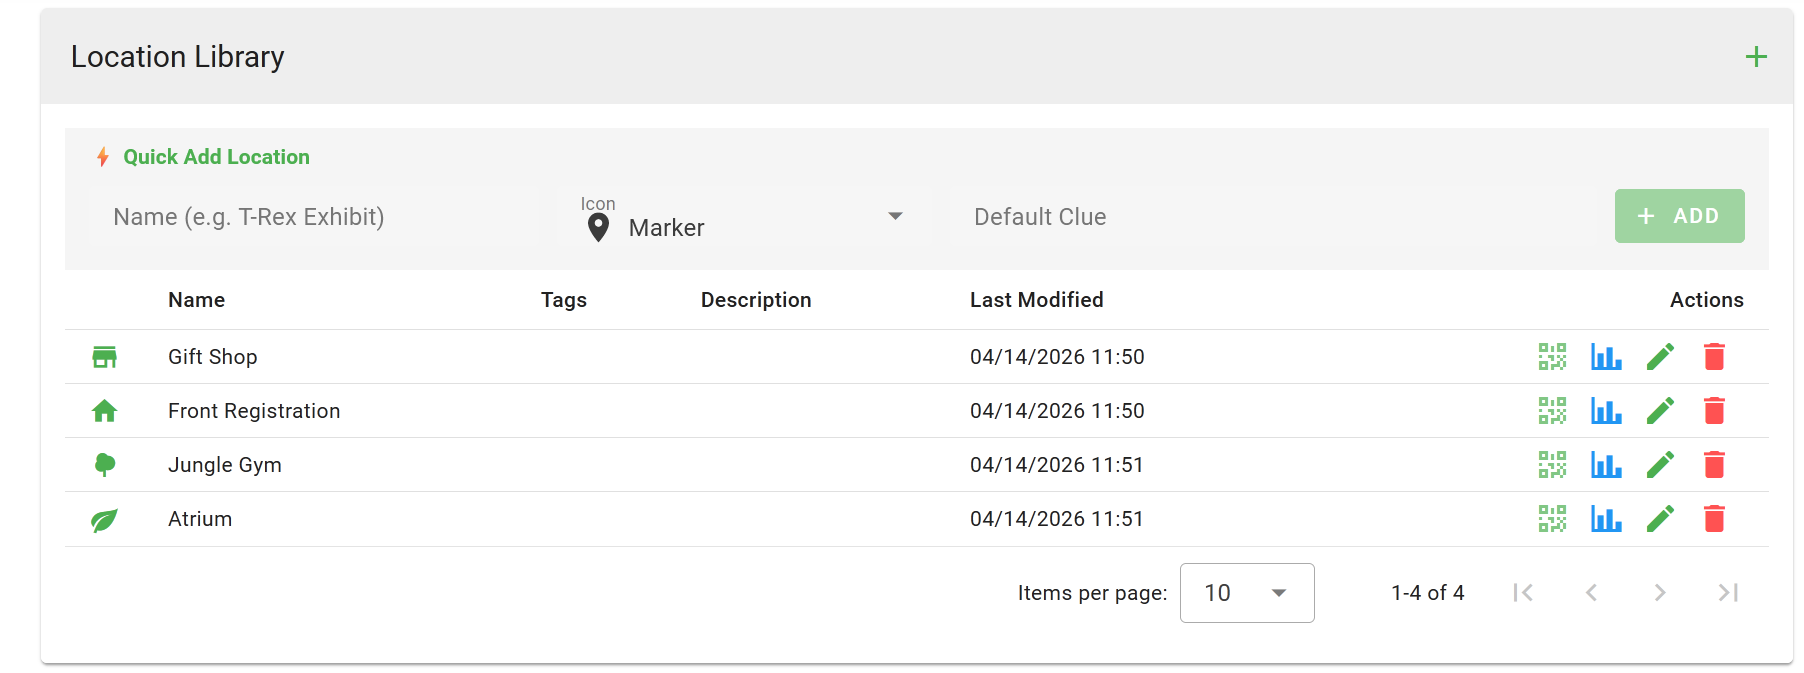Viewport: 1804px width, 673px height.
Task: Click the Name column header
Action: [x=196, y=300]
